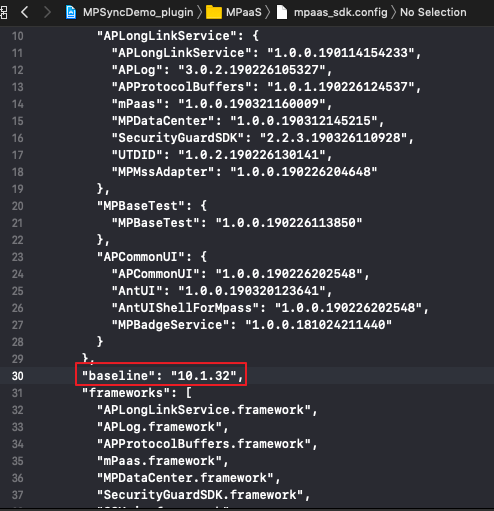Click line number 10 in the gutter
This screenshot has width=494, height=511.
coord(18,36)
